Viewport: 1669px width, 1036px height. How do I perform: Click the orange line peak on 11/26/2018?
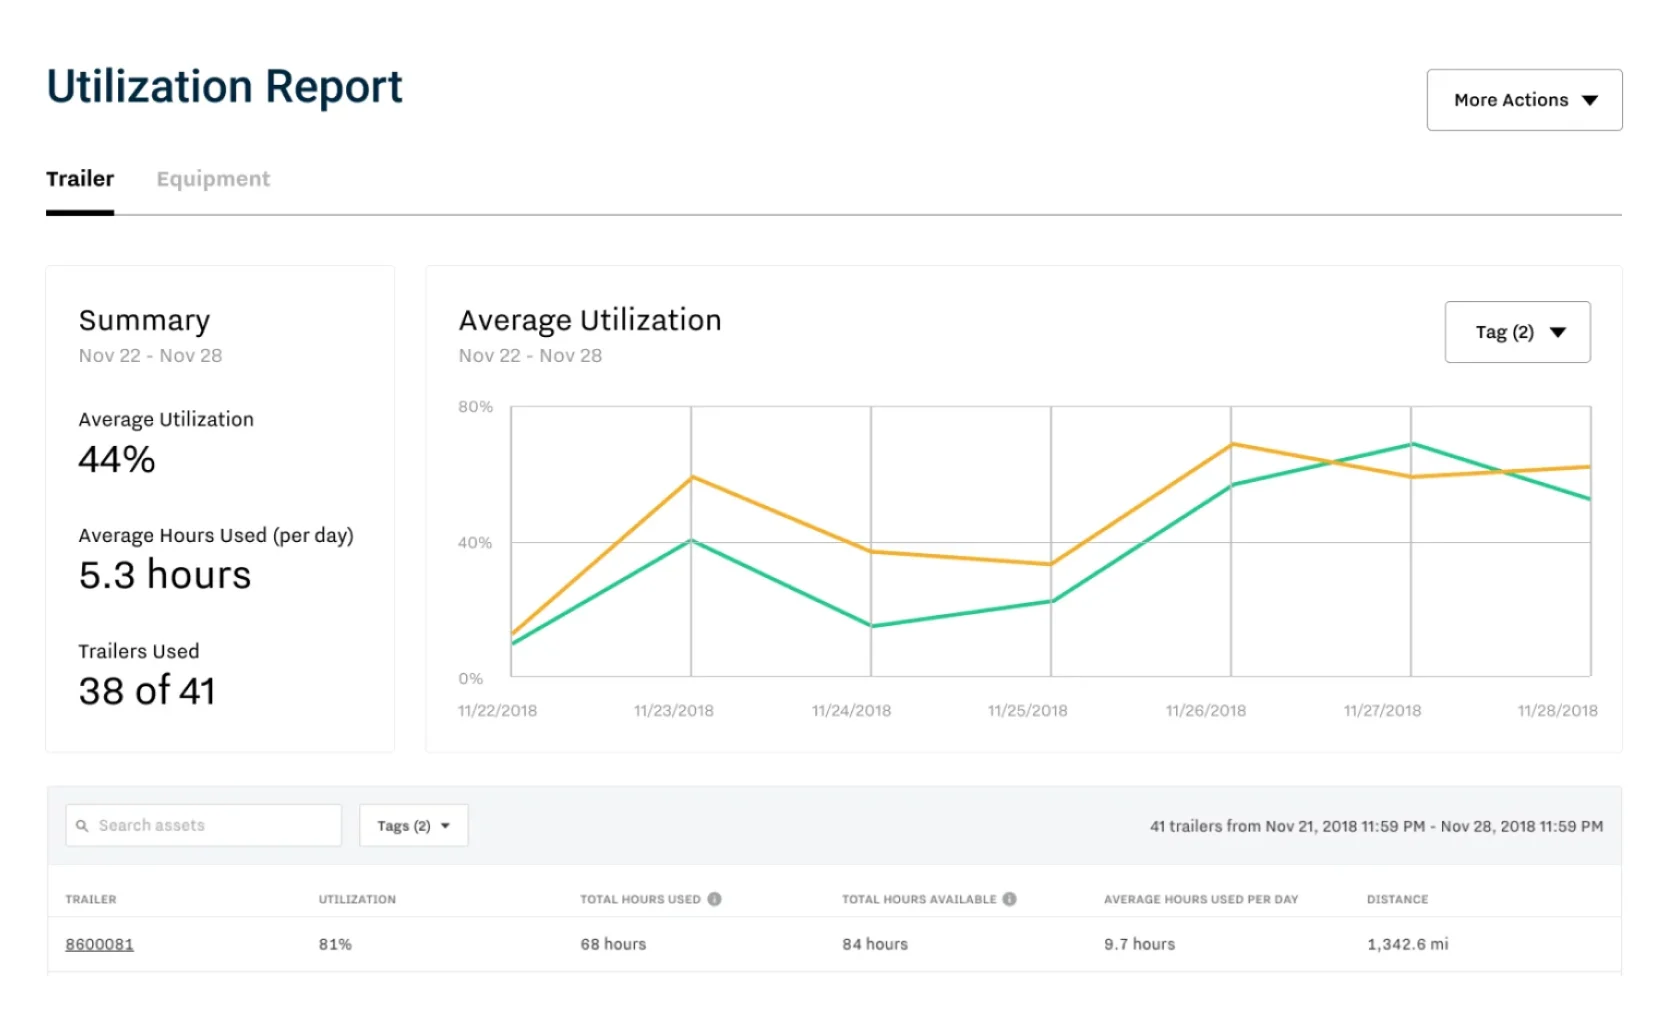click(1231, 444)
